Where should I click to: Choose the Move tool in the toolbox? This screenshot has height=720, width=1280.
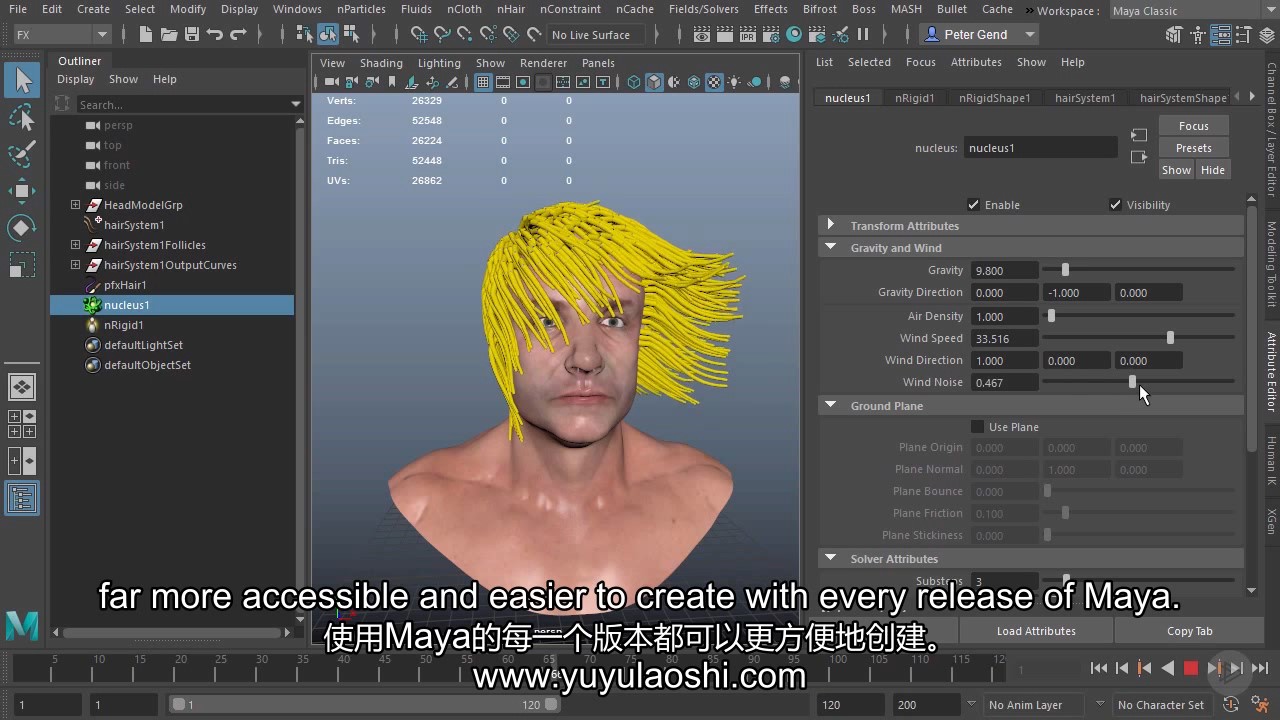22,191
